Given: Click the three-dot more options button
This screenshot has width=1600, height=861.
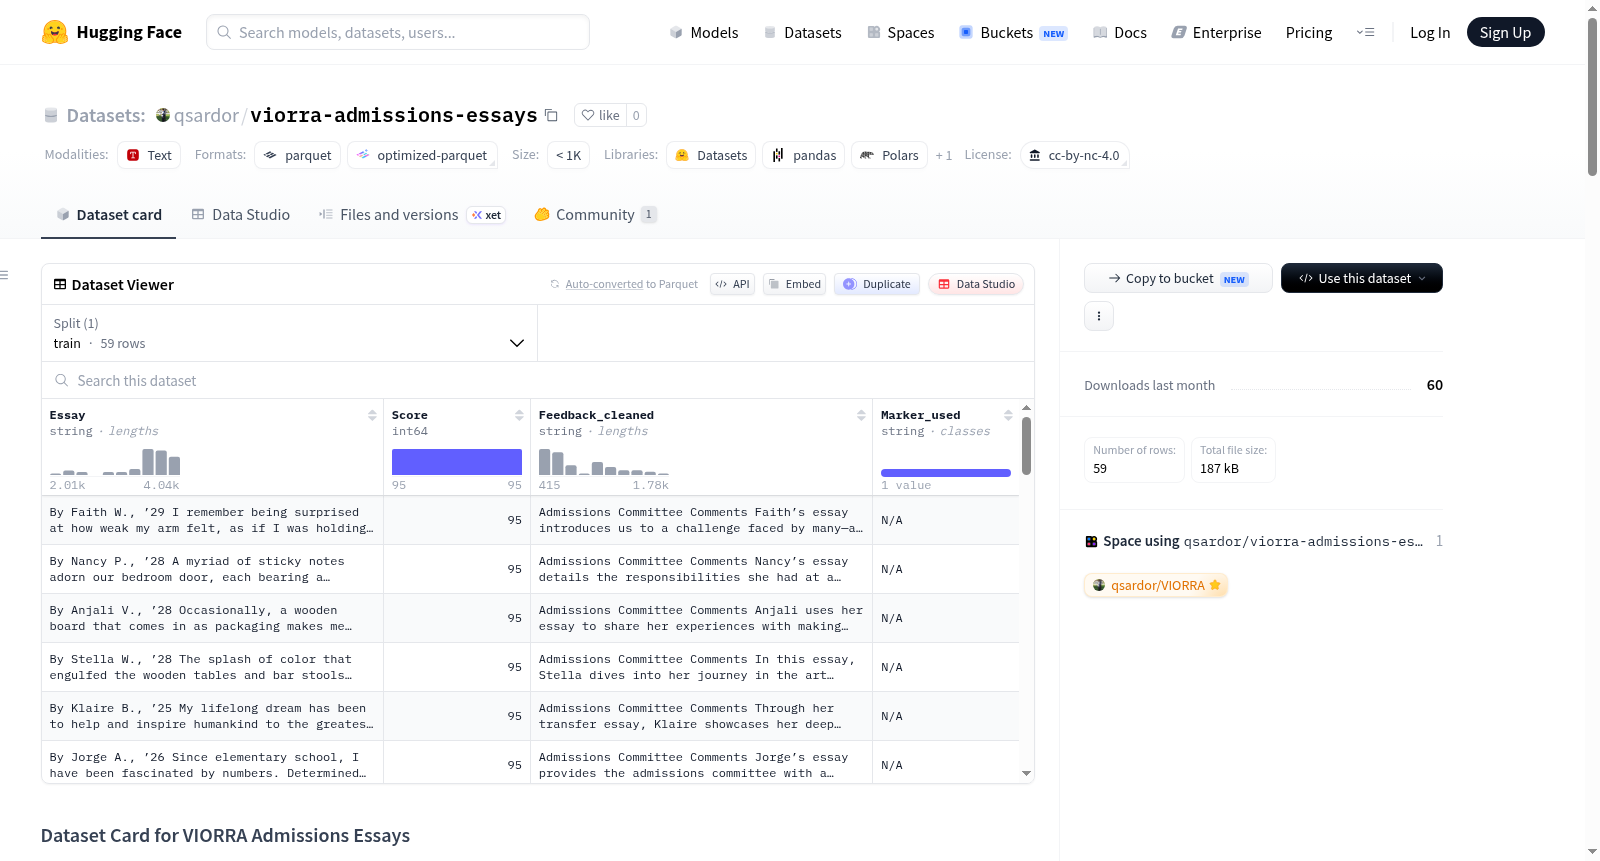Looking at the screenshot, I should [1099, 316].
